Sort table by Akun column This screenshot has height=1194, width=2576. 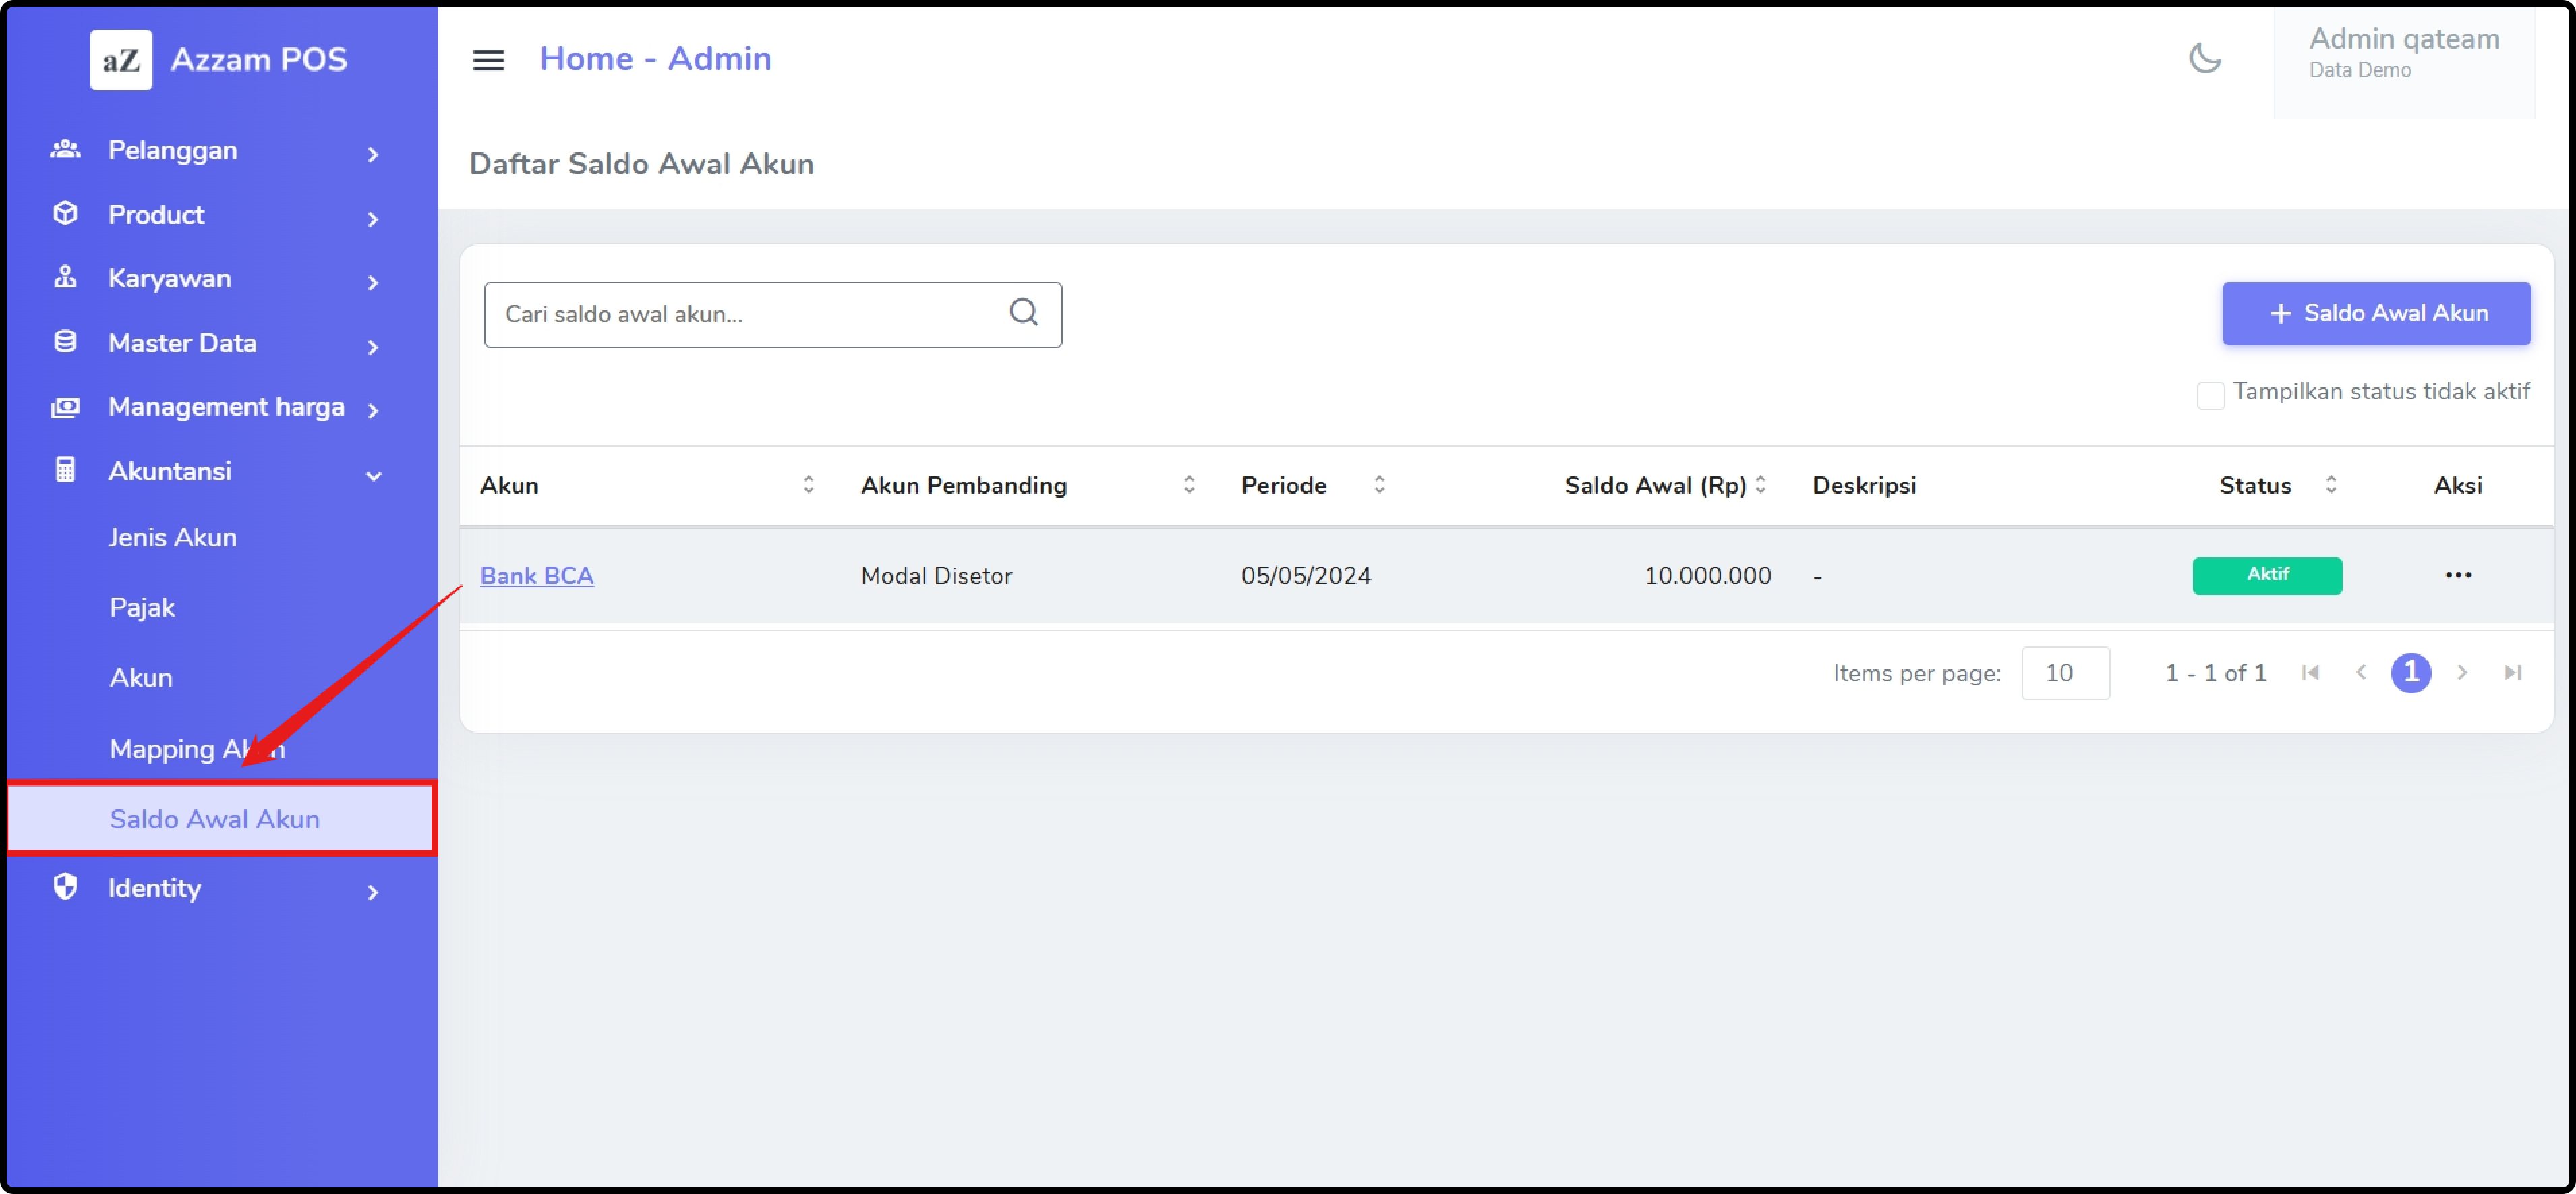[x=808, y=485]
